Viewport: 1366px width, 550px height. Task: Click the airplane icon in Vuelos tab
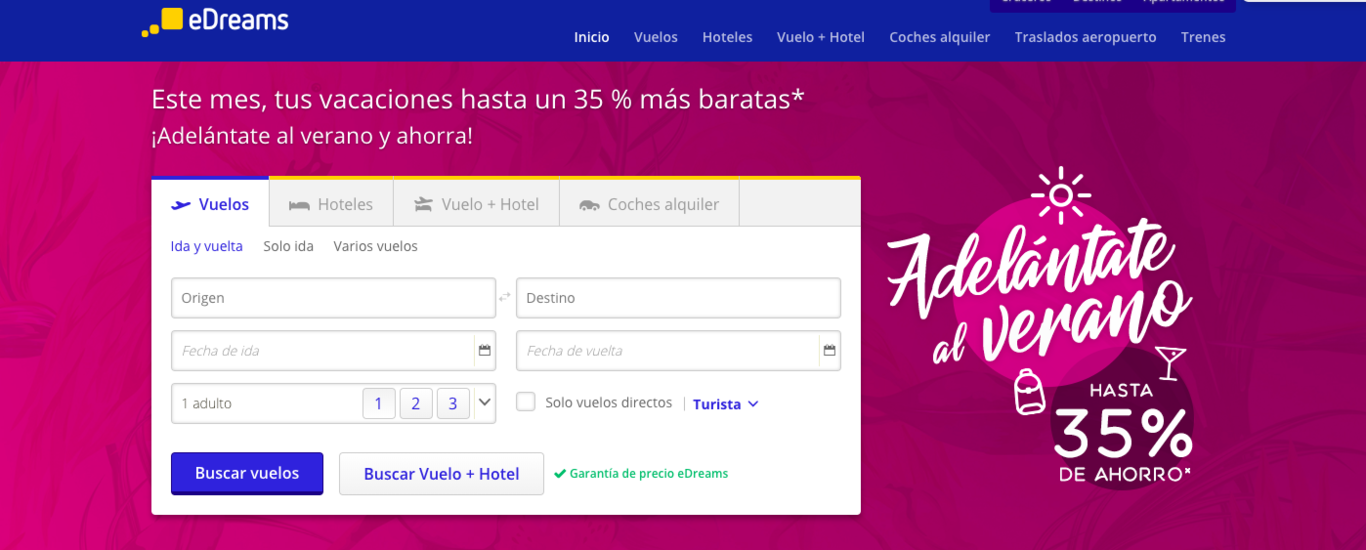point(181,205)
